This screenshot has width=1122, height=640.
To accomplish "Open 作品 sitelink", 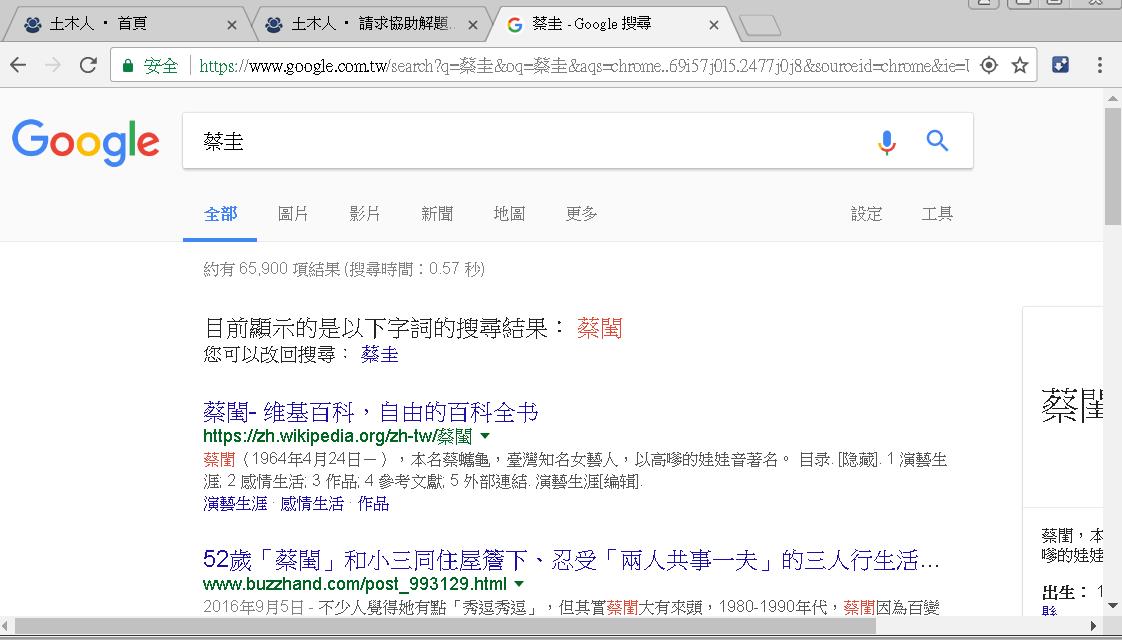I will click(373, 504).
